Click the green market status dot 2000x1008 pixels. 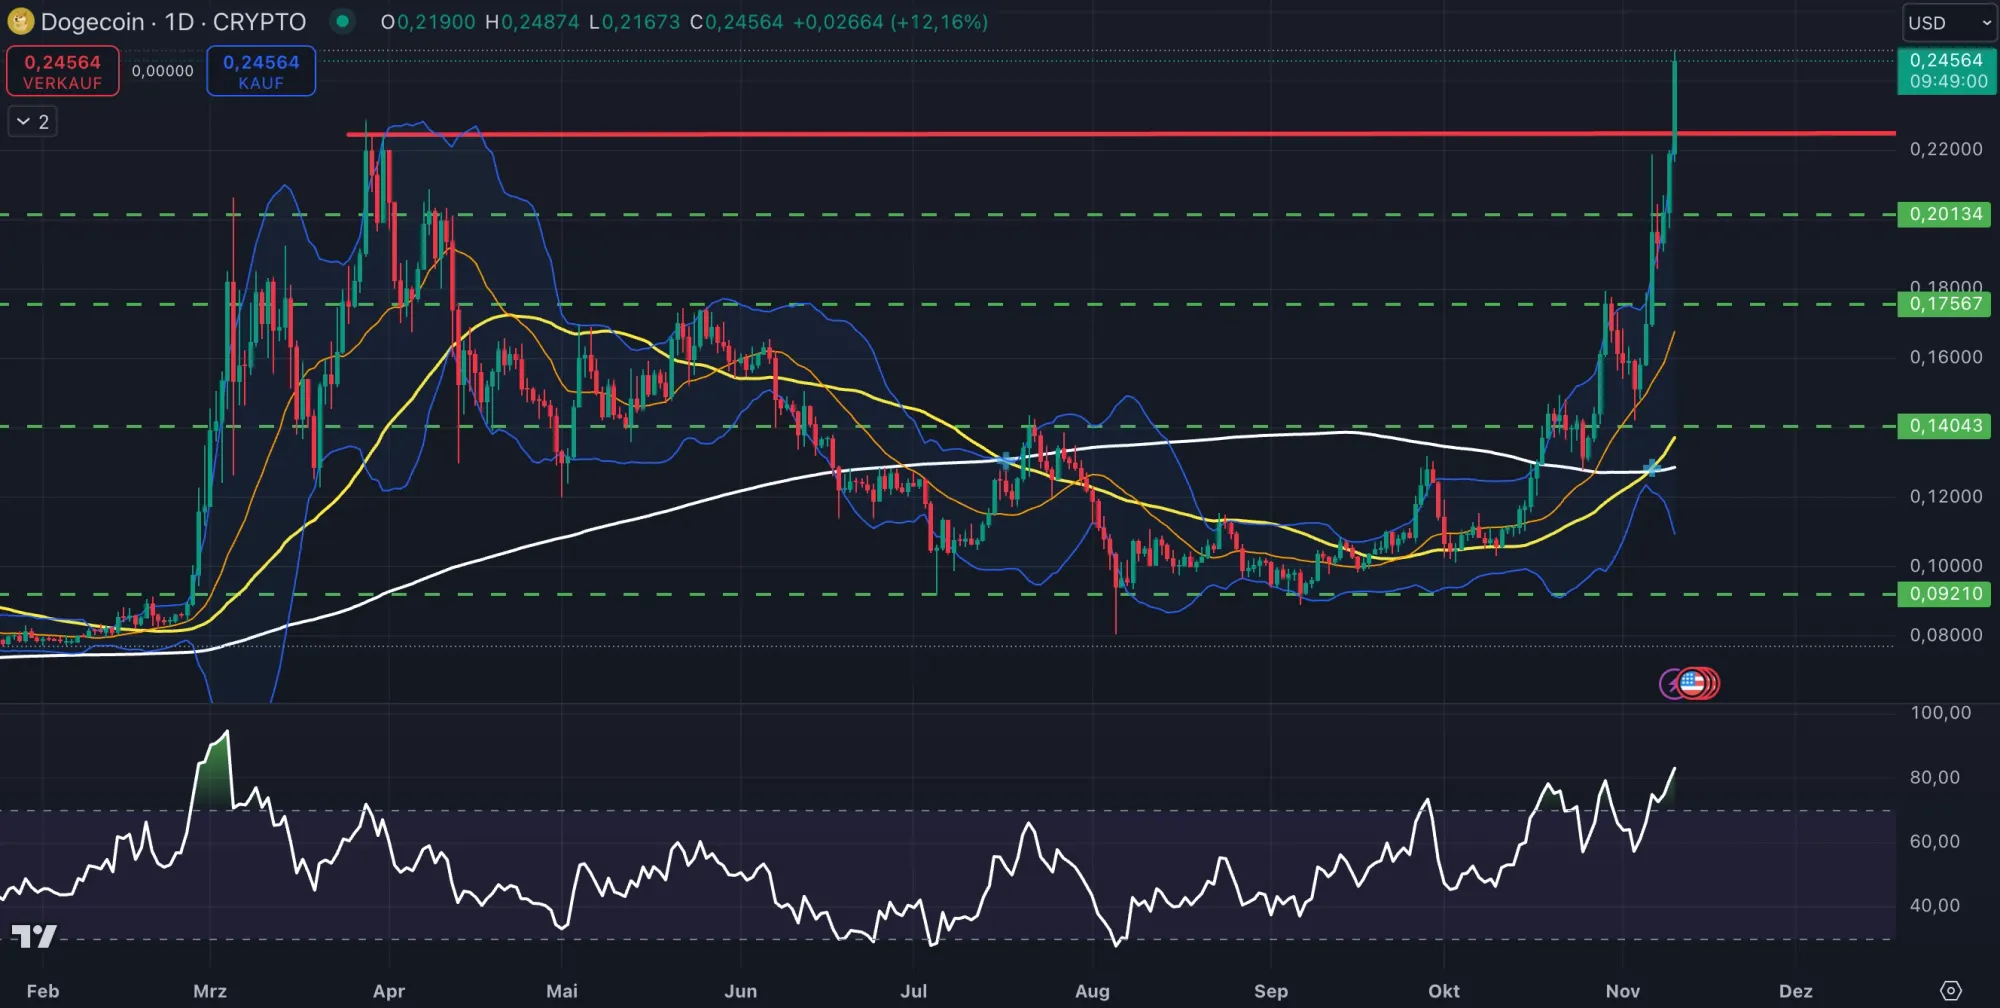tap(343, 21)
